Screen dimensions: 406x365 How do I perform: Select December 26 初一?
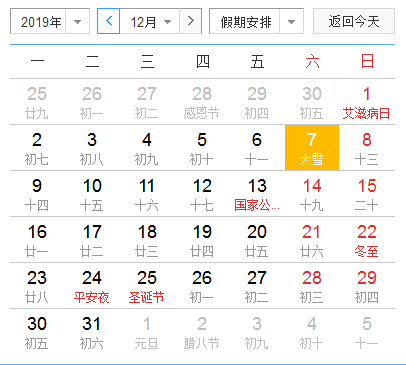(x=202, y=286)
